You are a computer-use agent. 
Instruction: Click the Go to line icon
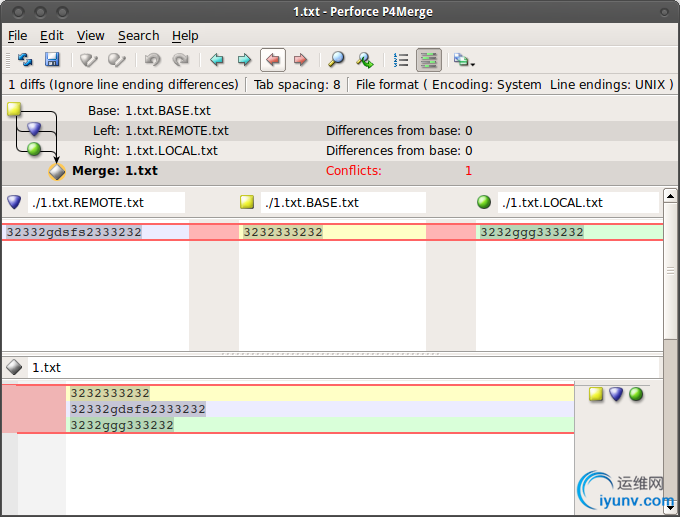pyautogui.click(x=365, y=60)
